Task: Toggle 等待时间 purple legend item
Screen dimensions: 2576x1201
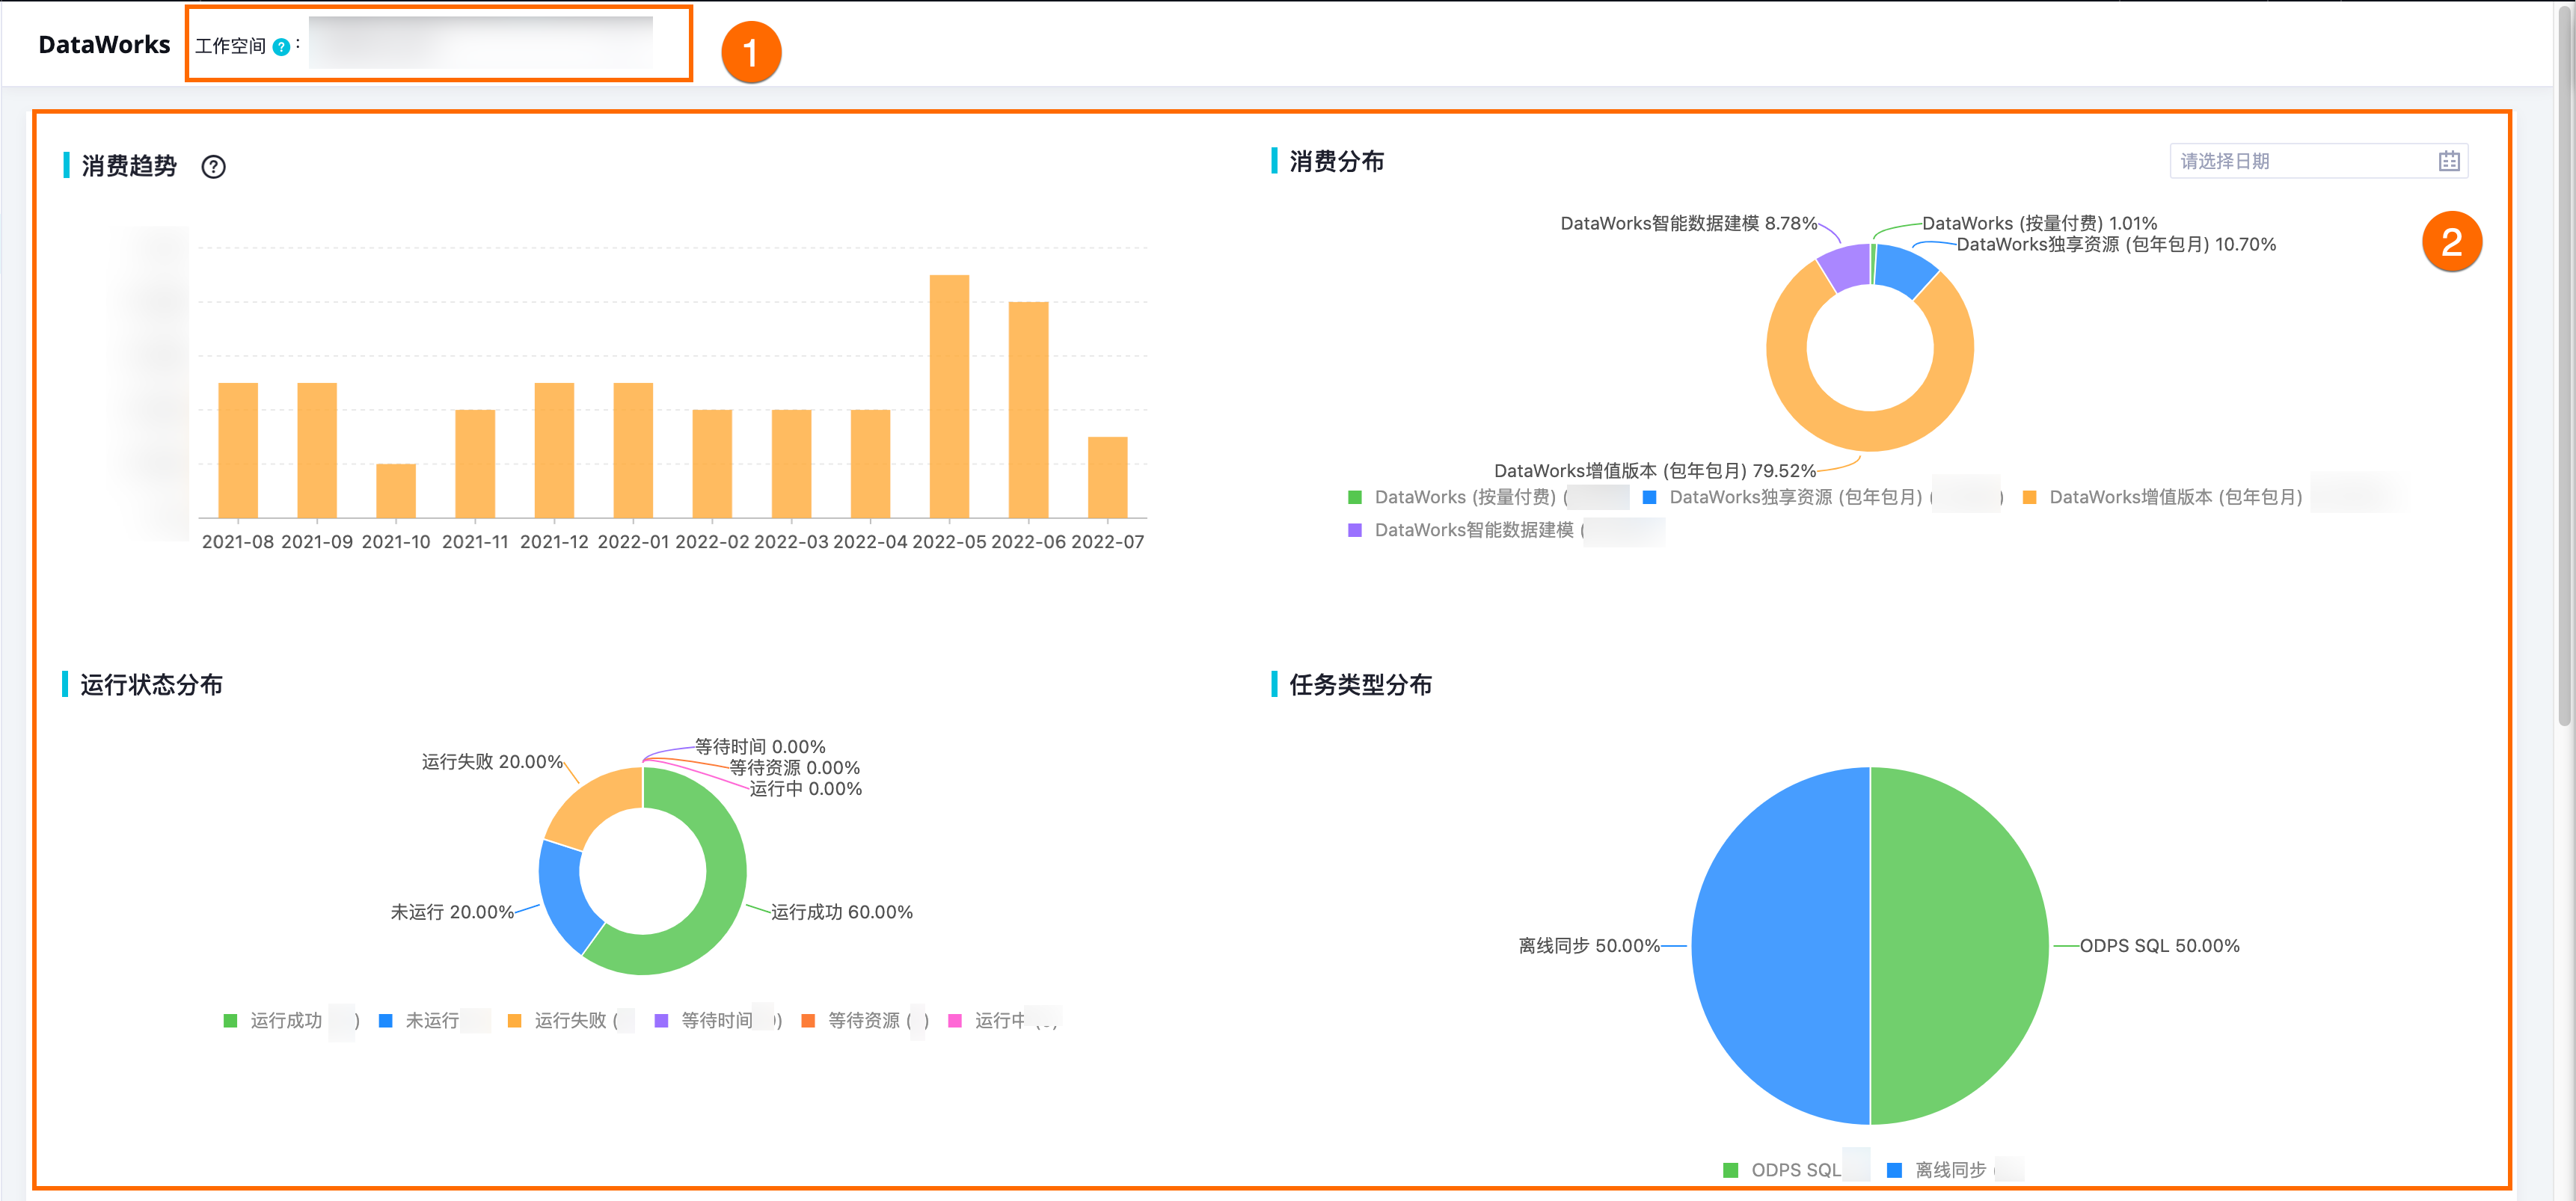Action: pyautogui.click(x=717, y=1020)
